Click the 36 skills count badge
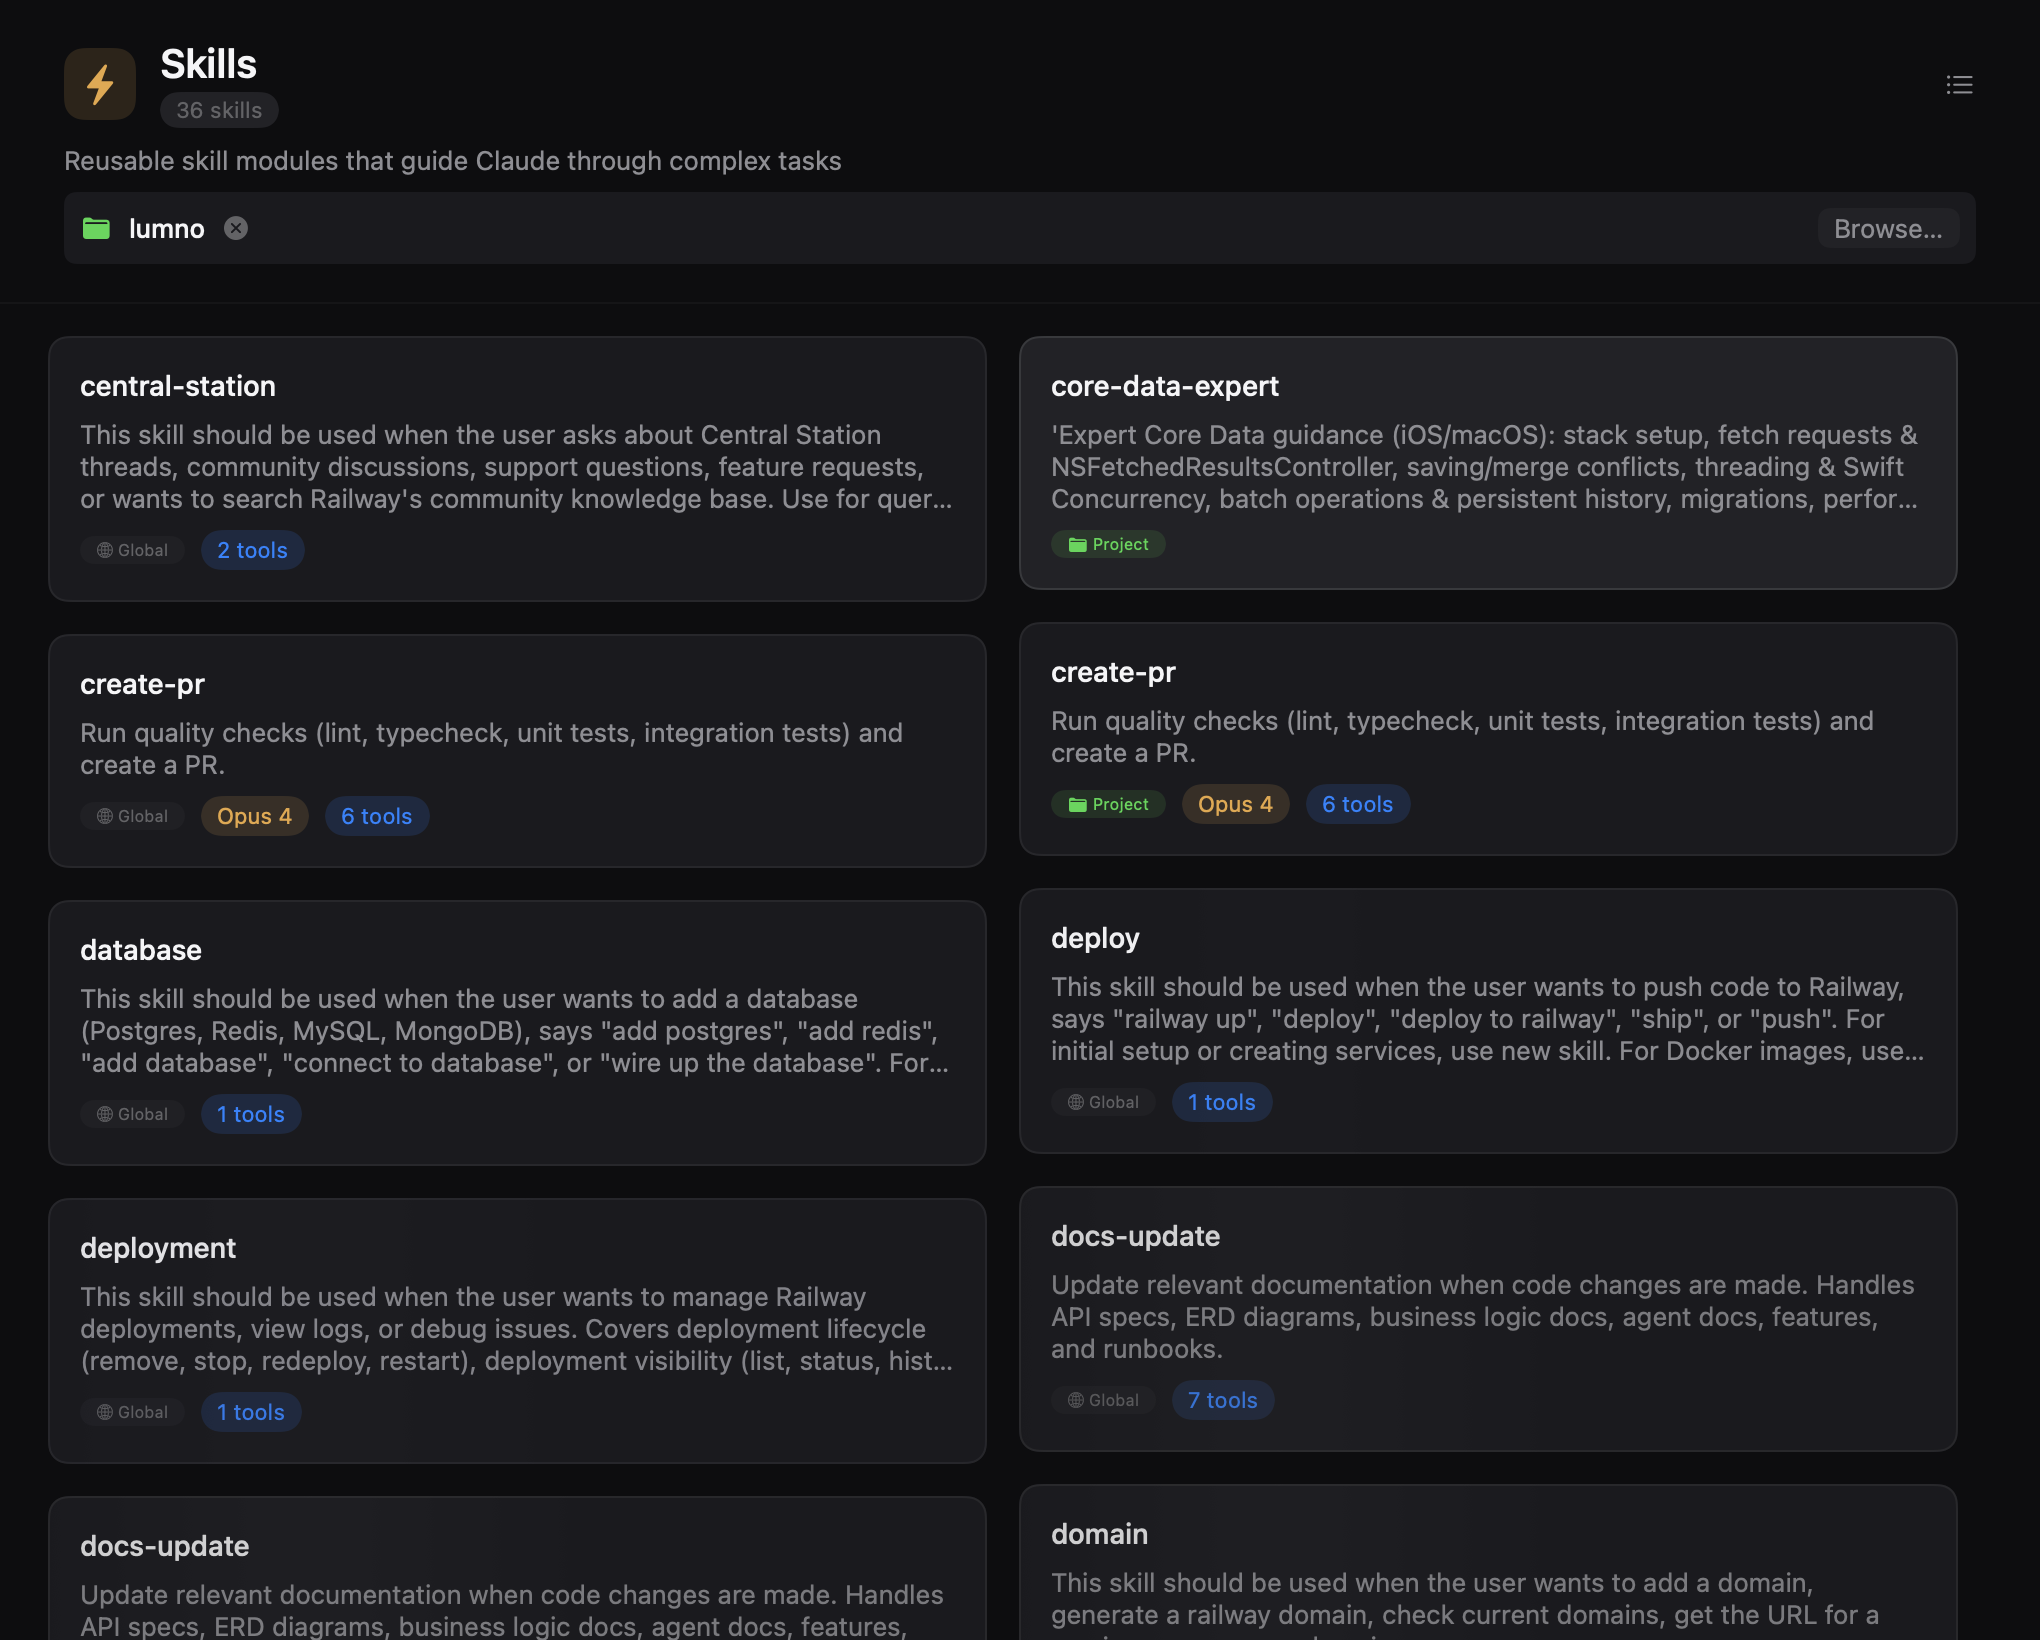 point(219,110)
